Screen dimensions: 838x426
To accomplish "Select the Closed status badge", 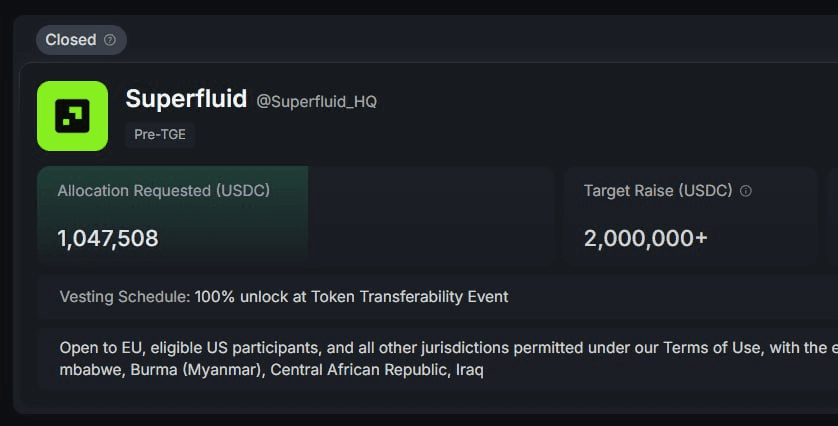I will [71, 40].
